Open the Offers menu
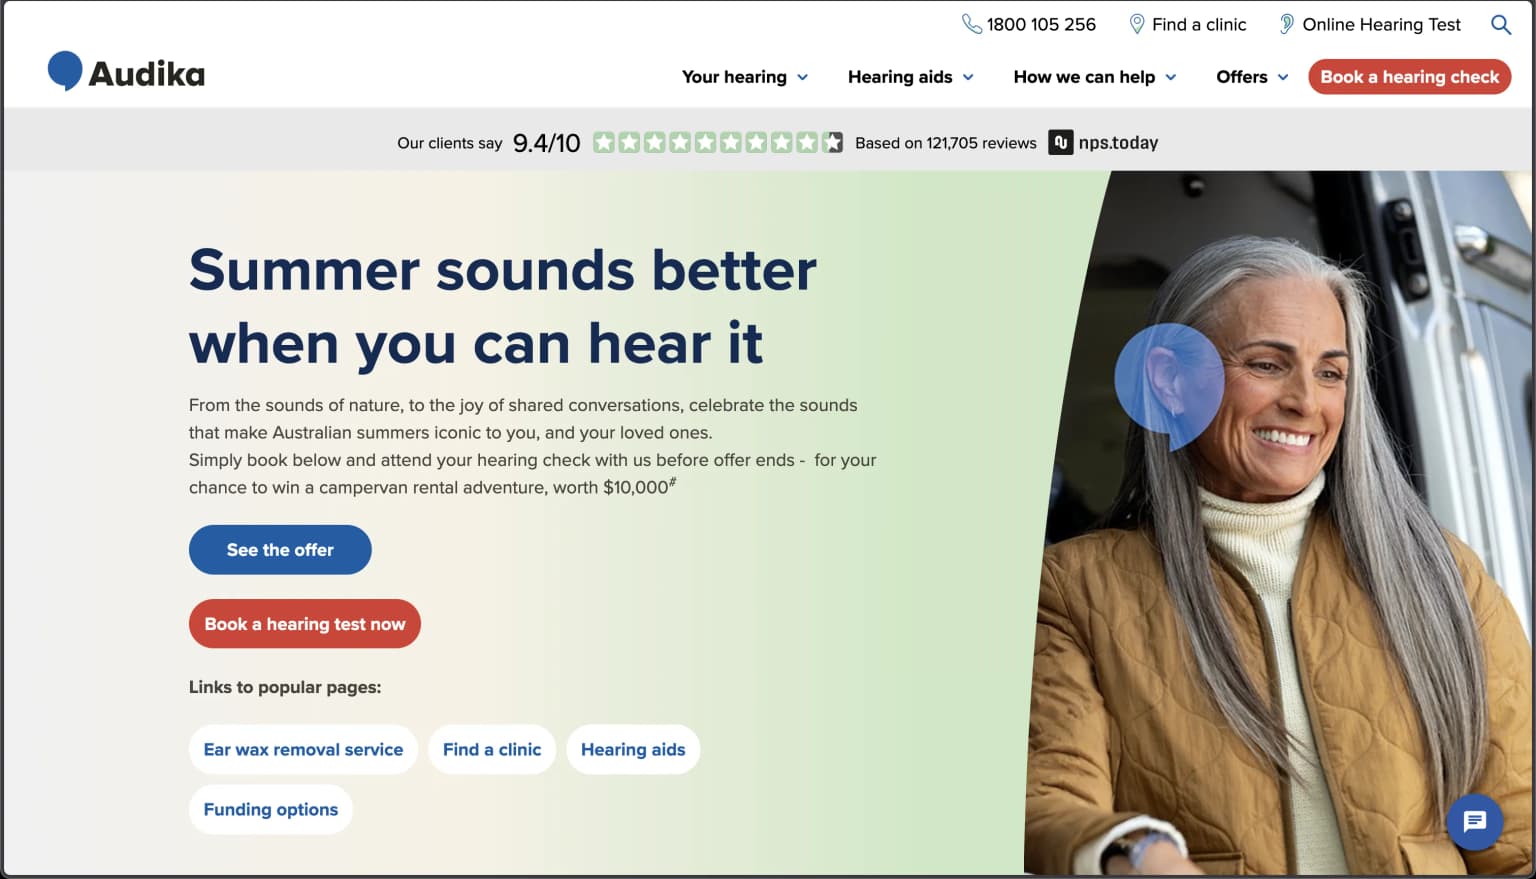Screen dimensions: 1536x879 [x=1252, y=77]
